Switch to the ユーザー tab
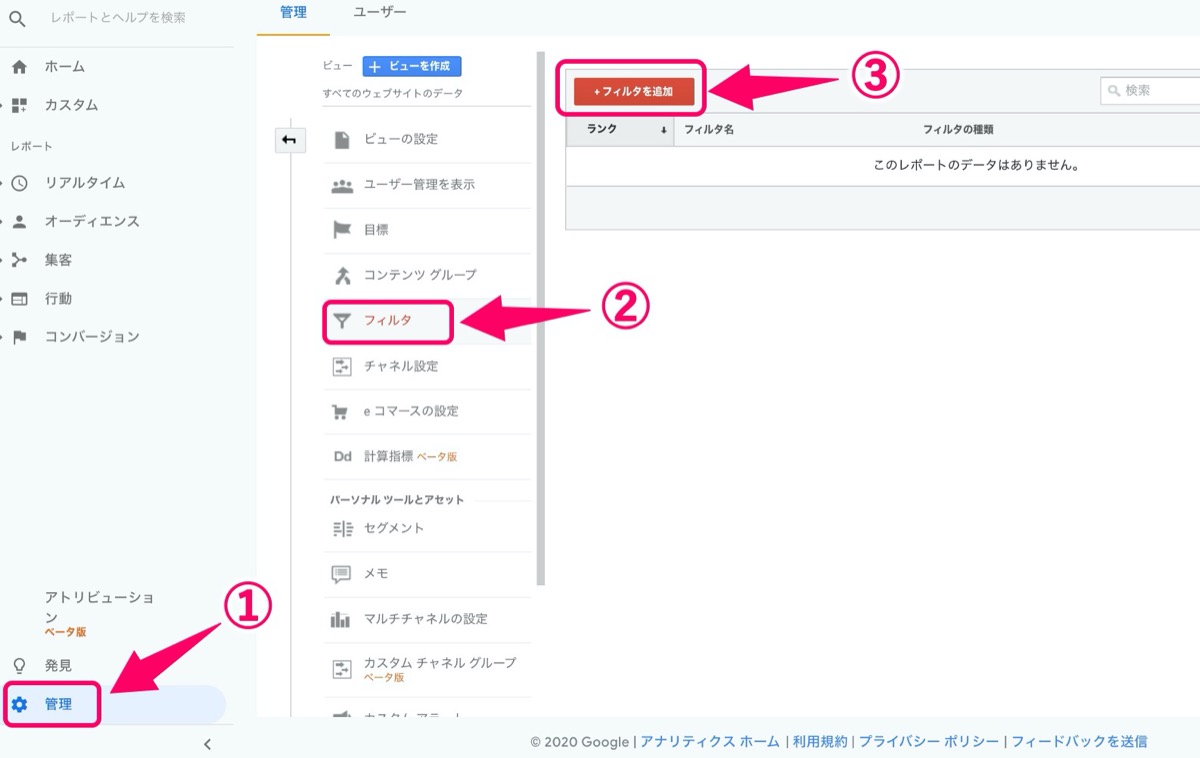This screenshot has height=758, width=1200. click(380, 13)
